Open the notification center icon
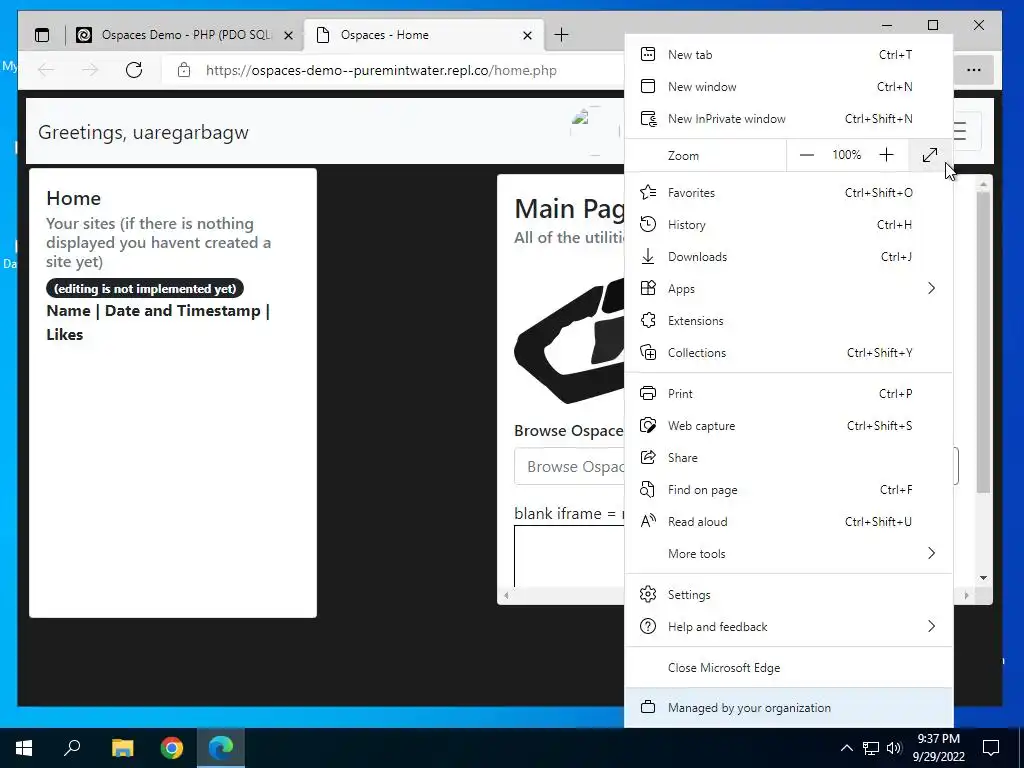This screenshot has height=768, width=1024. tap(991, 748)
